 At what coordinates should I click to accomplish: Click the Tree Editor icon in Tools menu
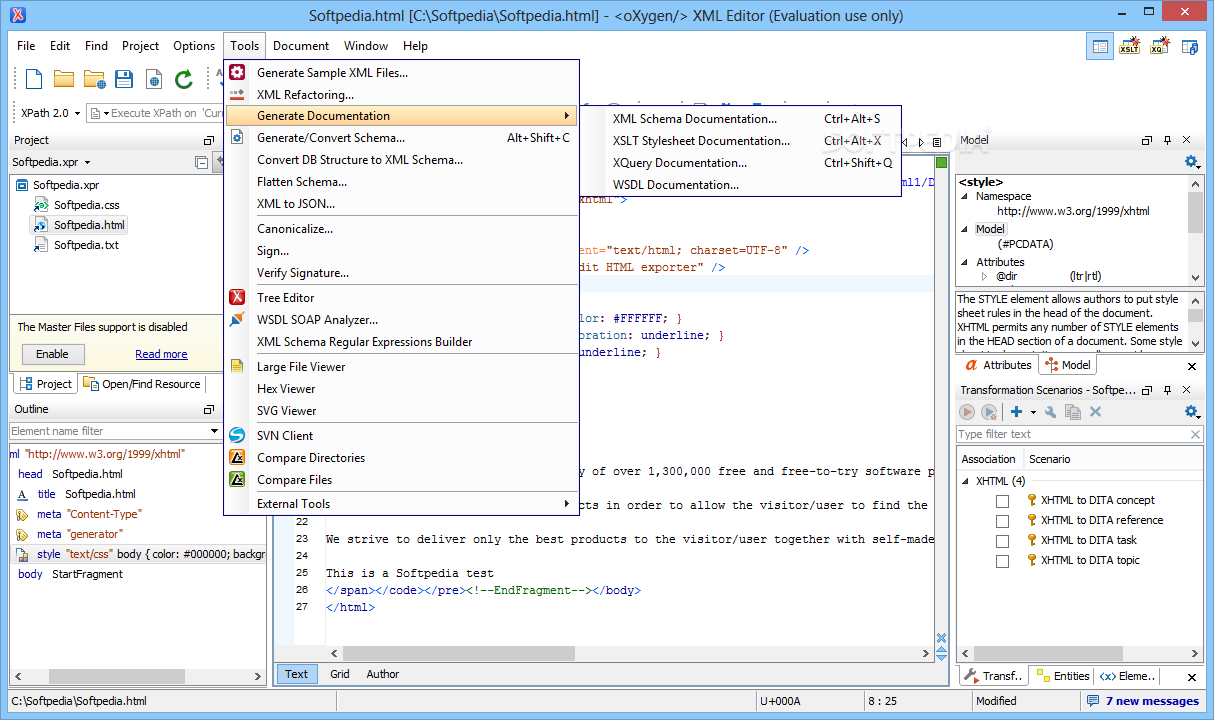coord(237,297)
